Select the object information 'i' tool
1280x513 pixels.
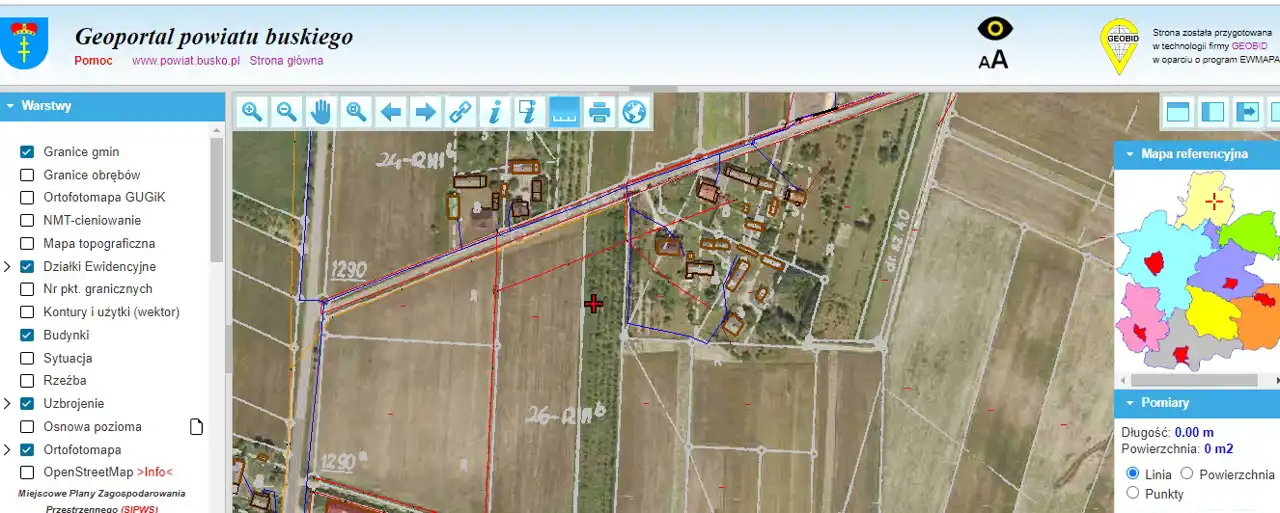click(x=495, y=112)
